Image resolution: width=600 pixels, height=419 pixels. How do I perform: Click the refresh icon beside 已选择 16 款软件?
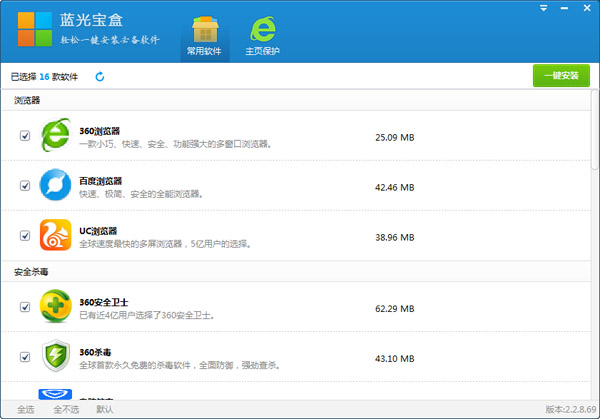point(100,77)
